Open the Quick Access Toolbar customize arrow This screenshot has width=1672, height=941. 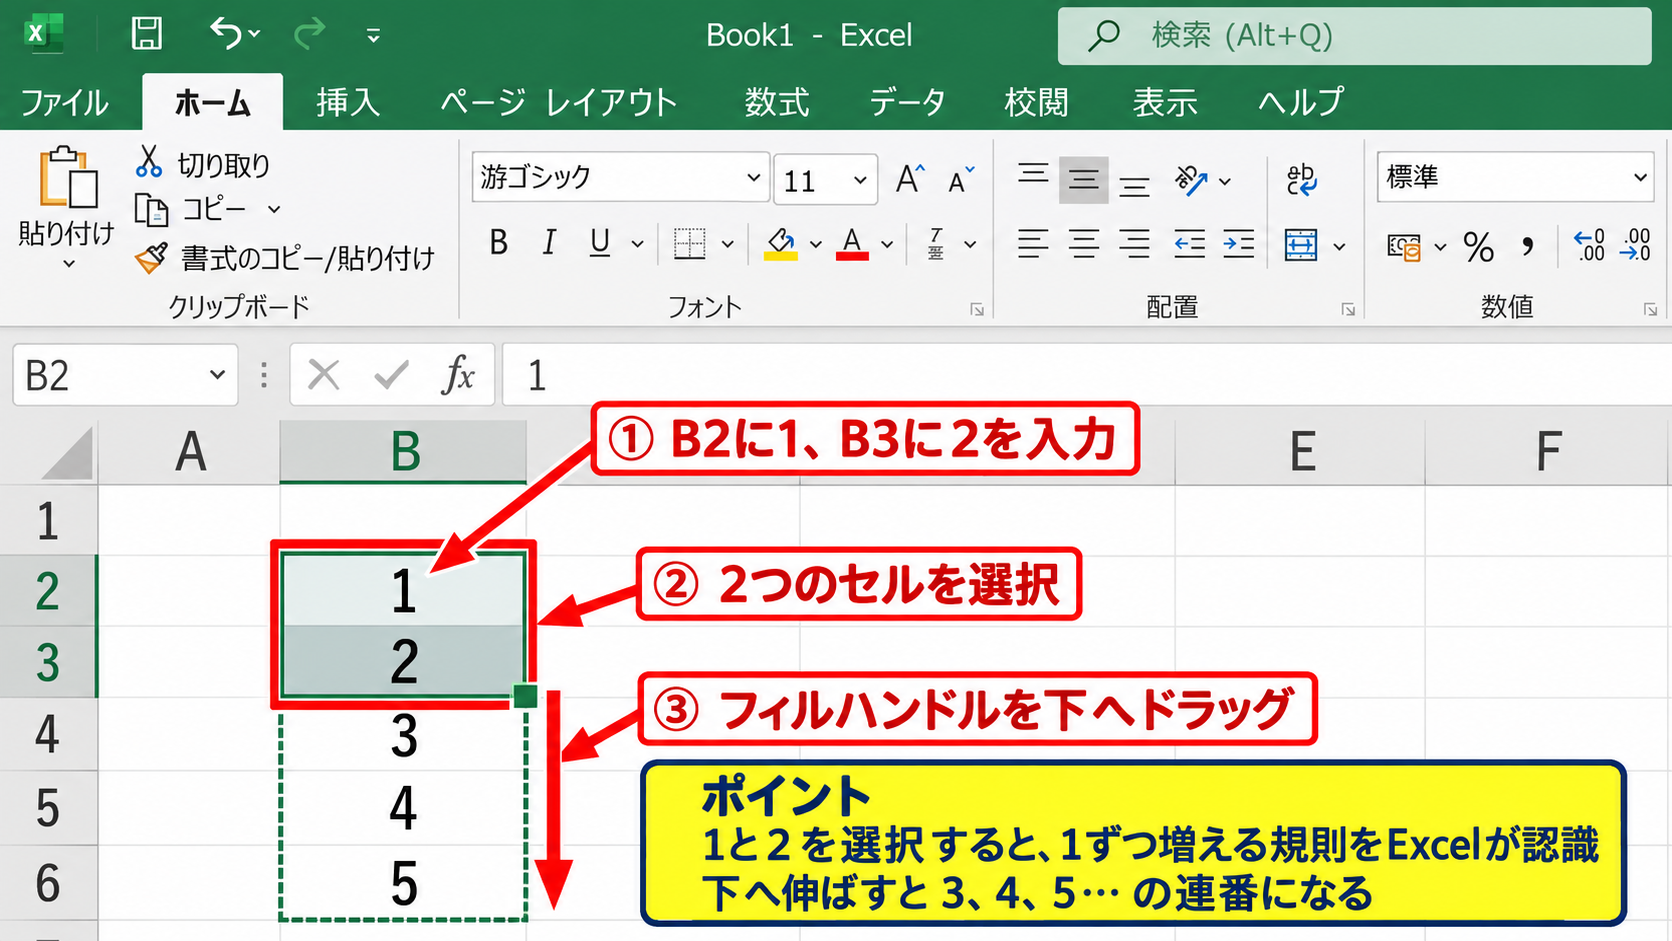pos(373,36)
